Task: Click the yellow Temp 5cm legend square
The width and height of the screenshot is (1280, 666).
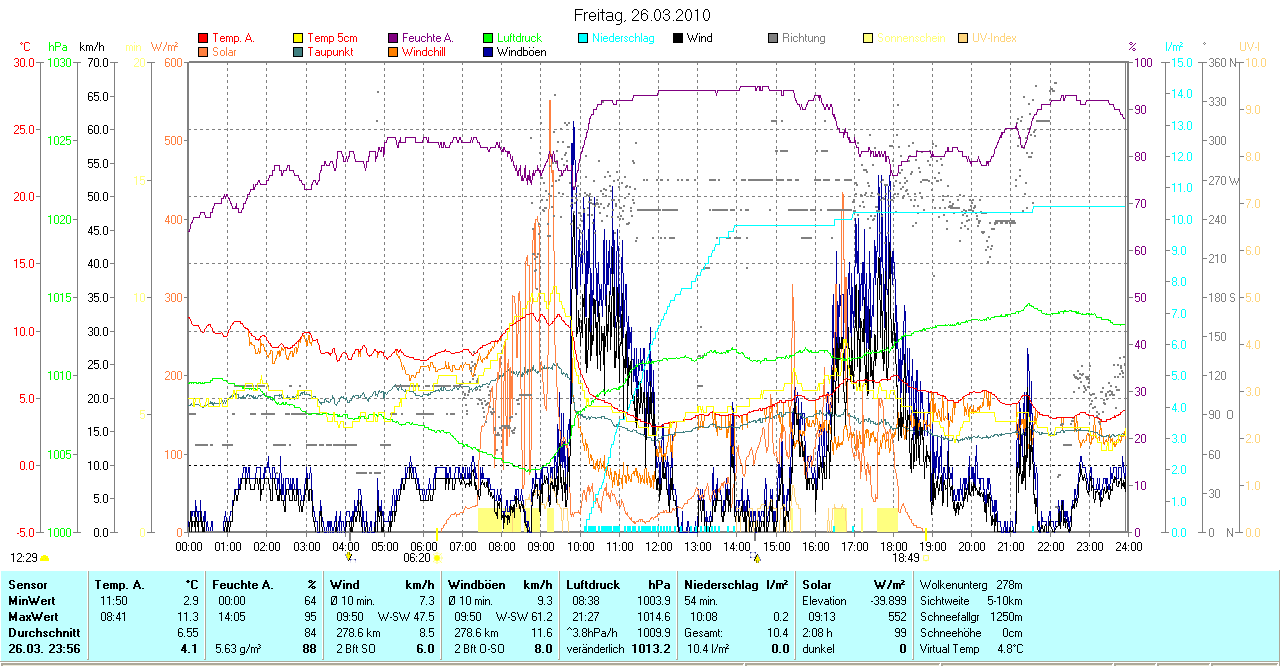Action: [299, 38]
